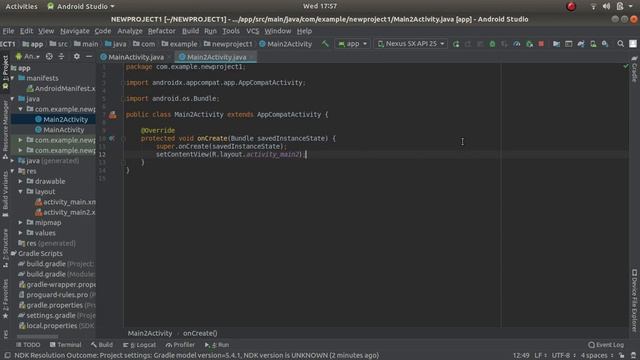The width and height of the screenshot is (640, 360).
Task: Click the override gutter icon at onCreate
Action: tap(112, 138)
